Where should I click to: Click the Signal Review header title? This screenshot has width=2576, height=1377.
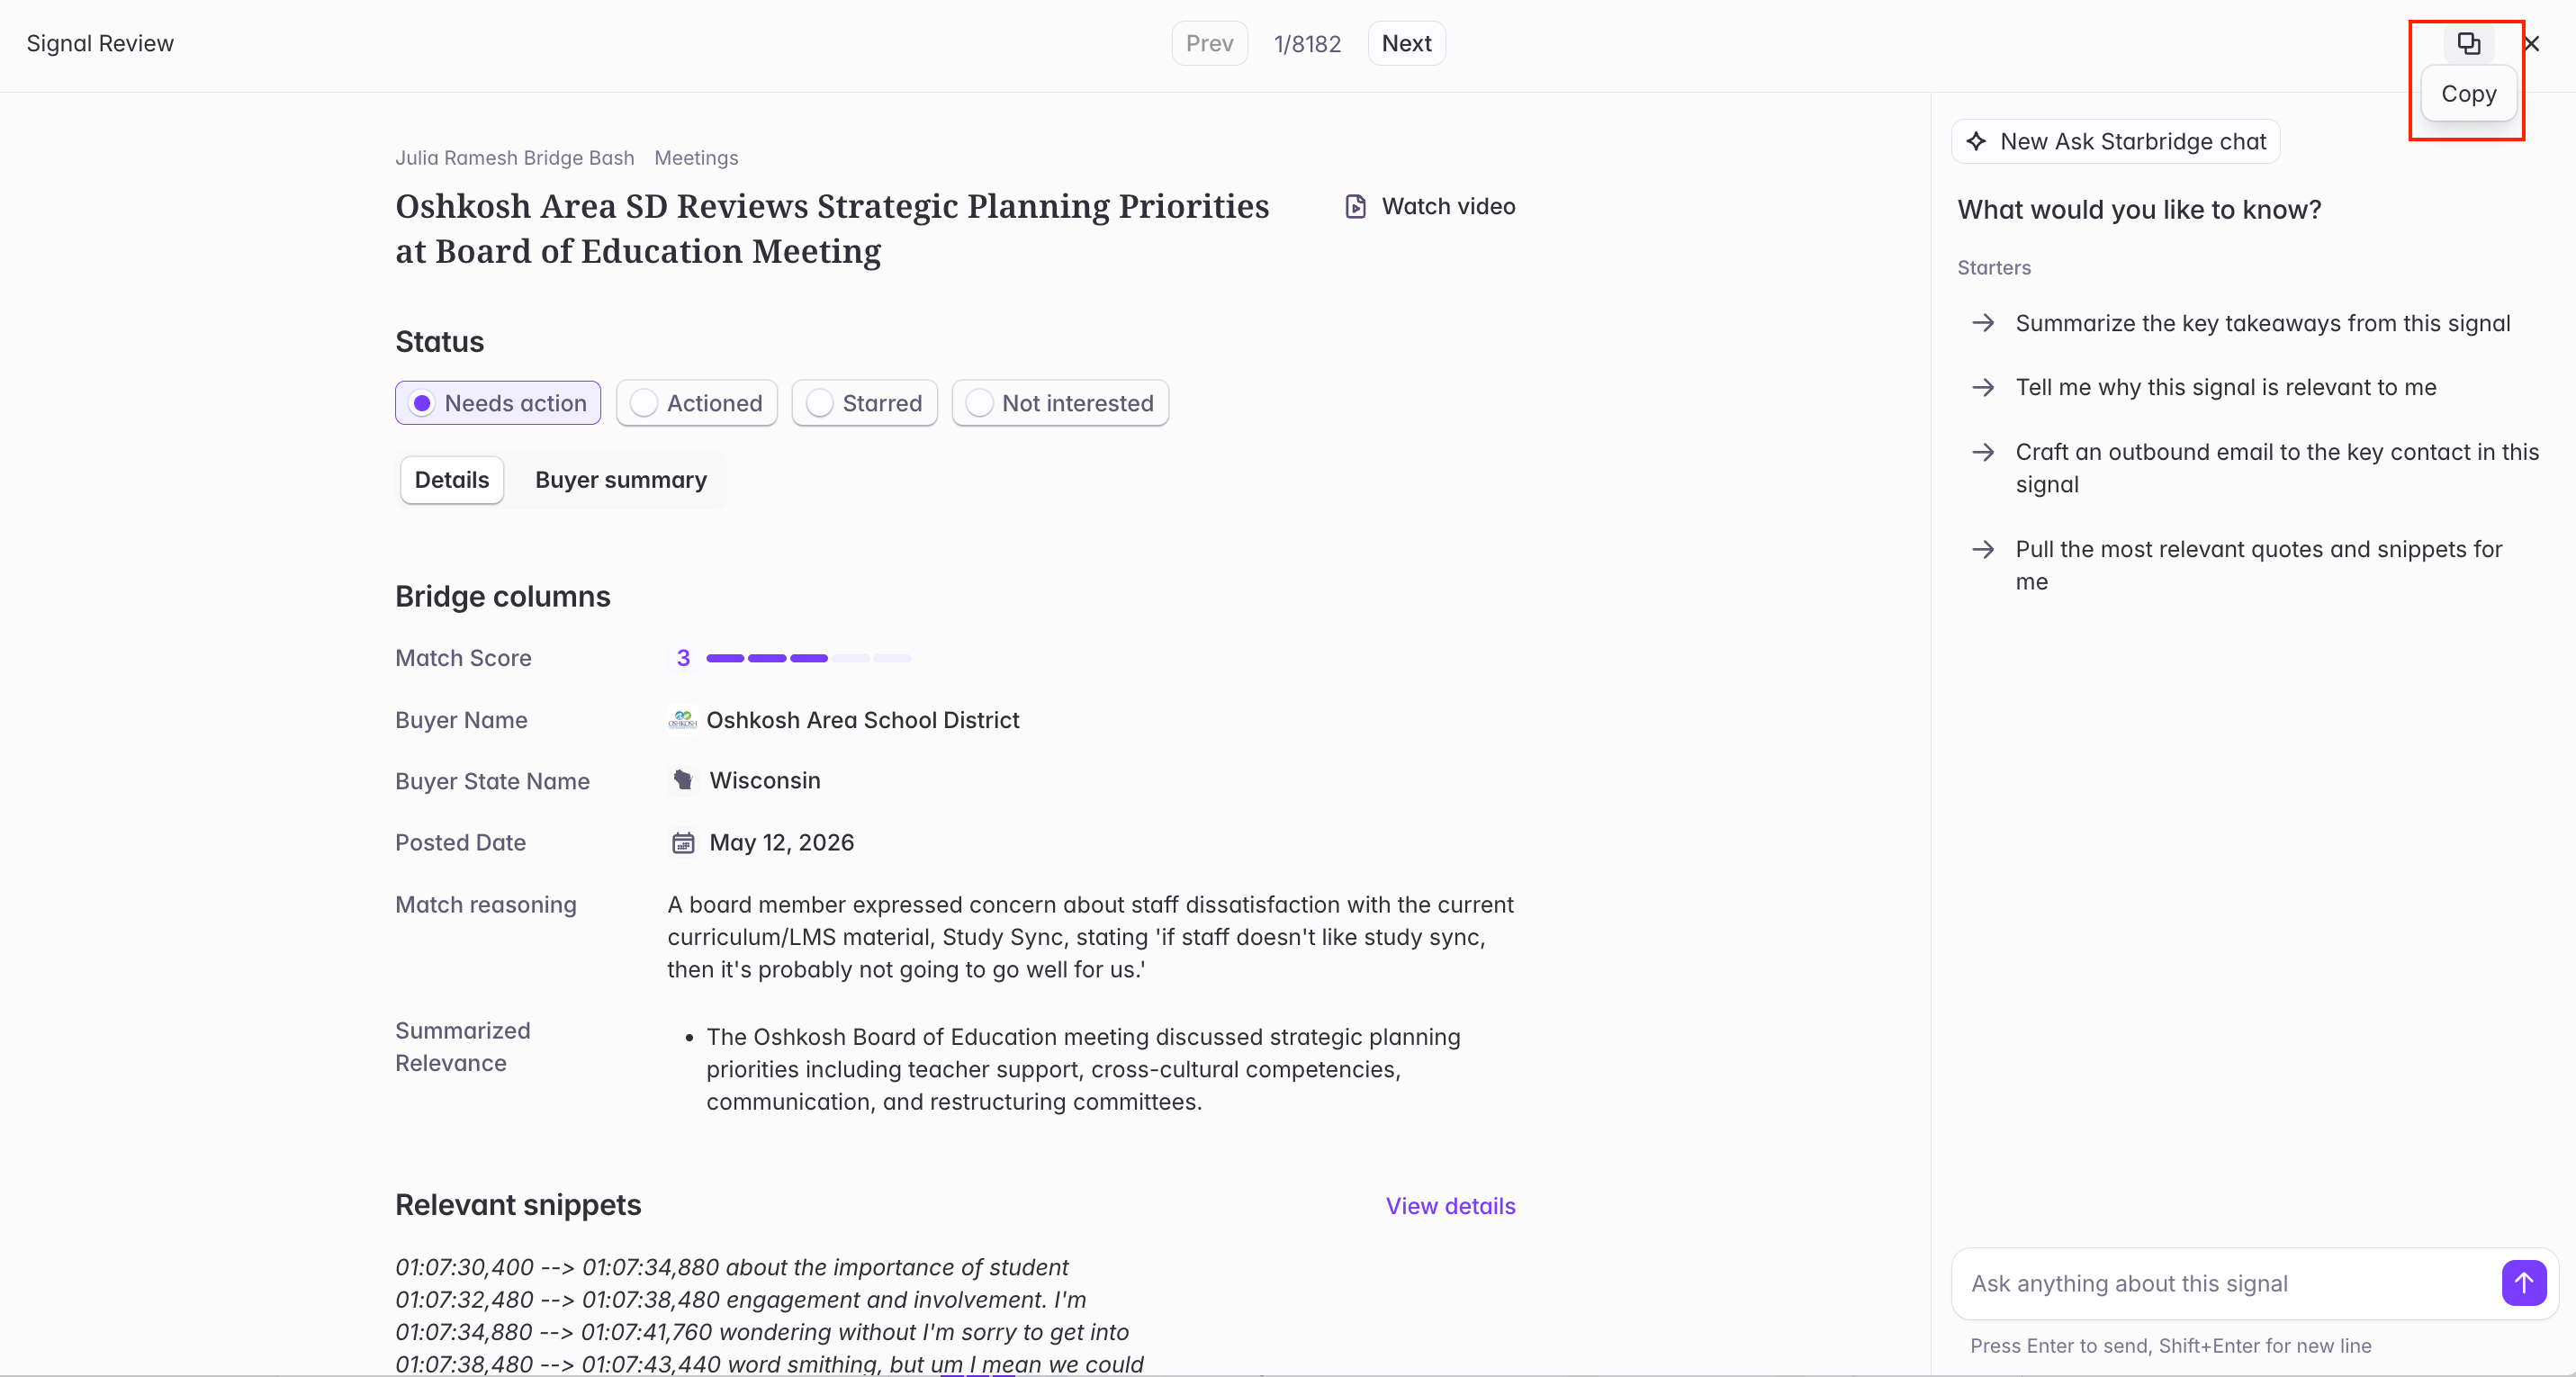100,43
